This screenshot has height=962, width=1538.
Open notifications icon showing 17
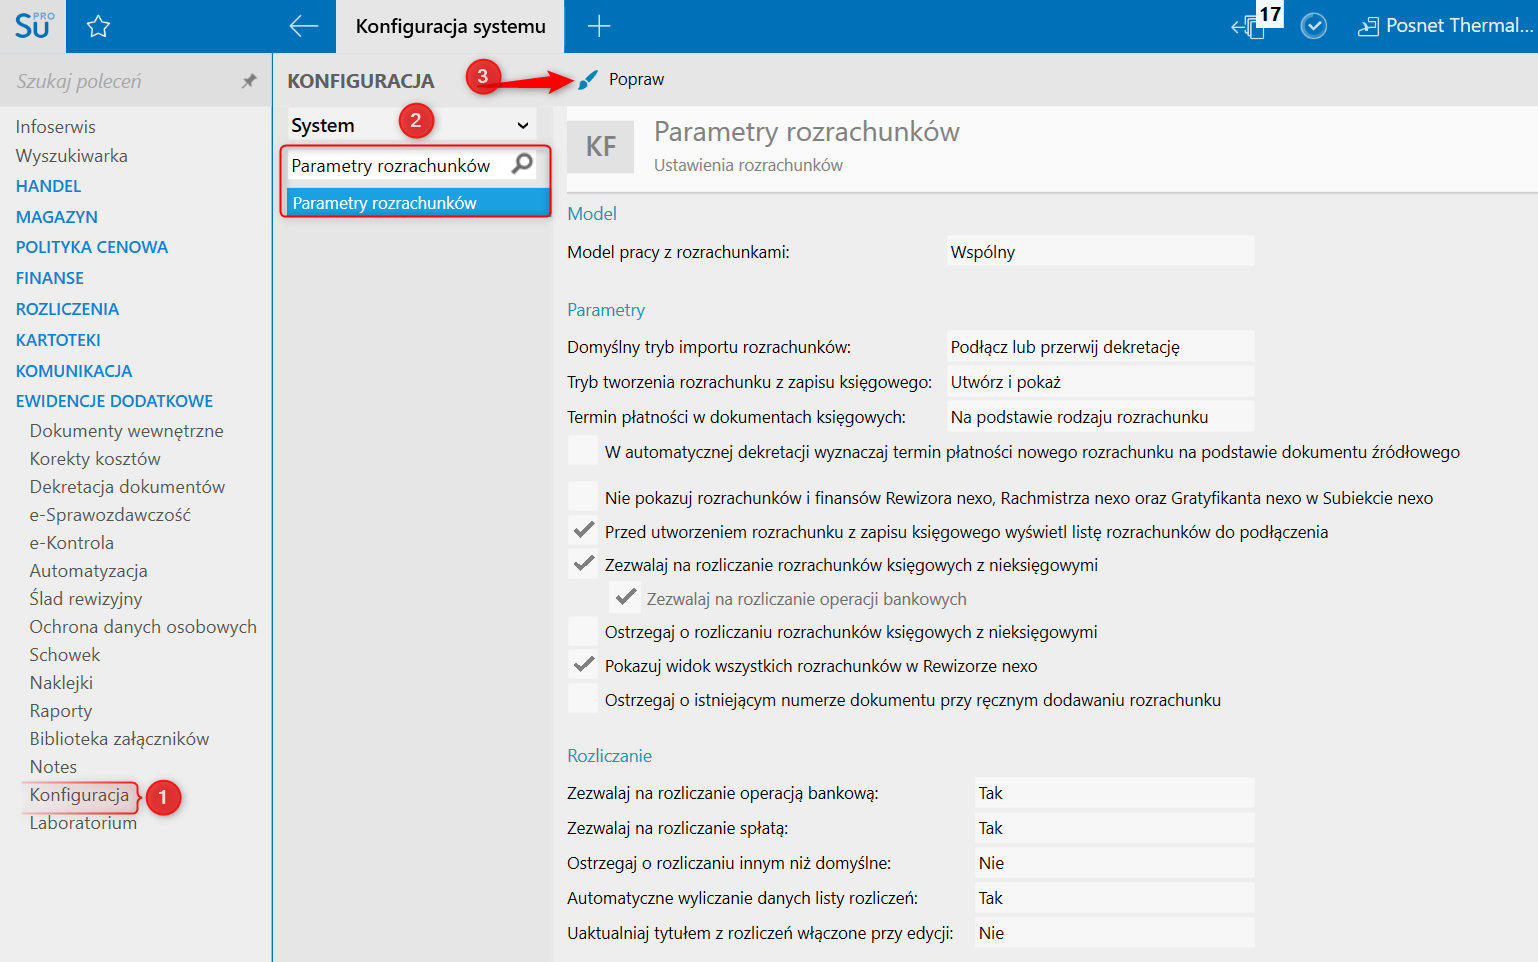1253,25
